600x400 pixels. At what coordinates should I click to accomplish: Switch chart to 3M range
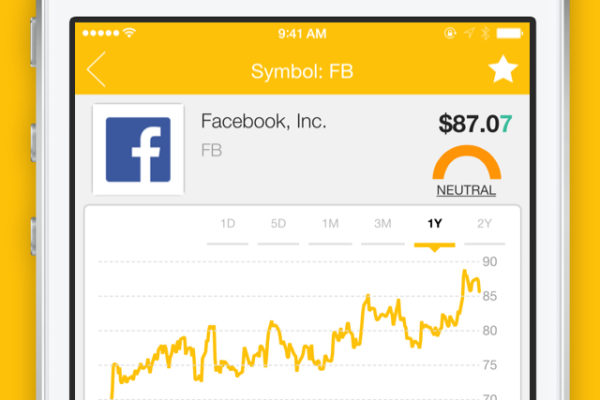(x=383, y=224)
